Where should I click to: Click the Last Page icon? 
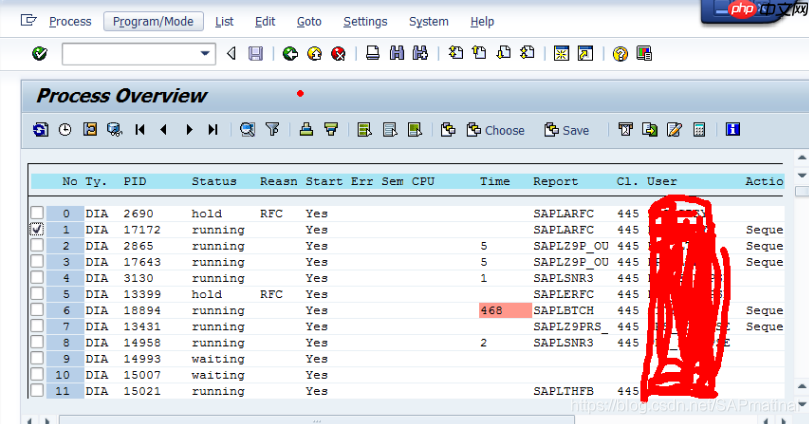pos(527,53)
